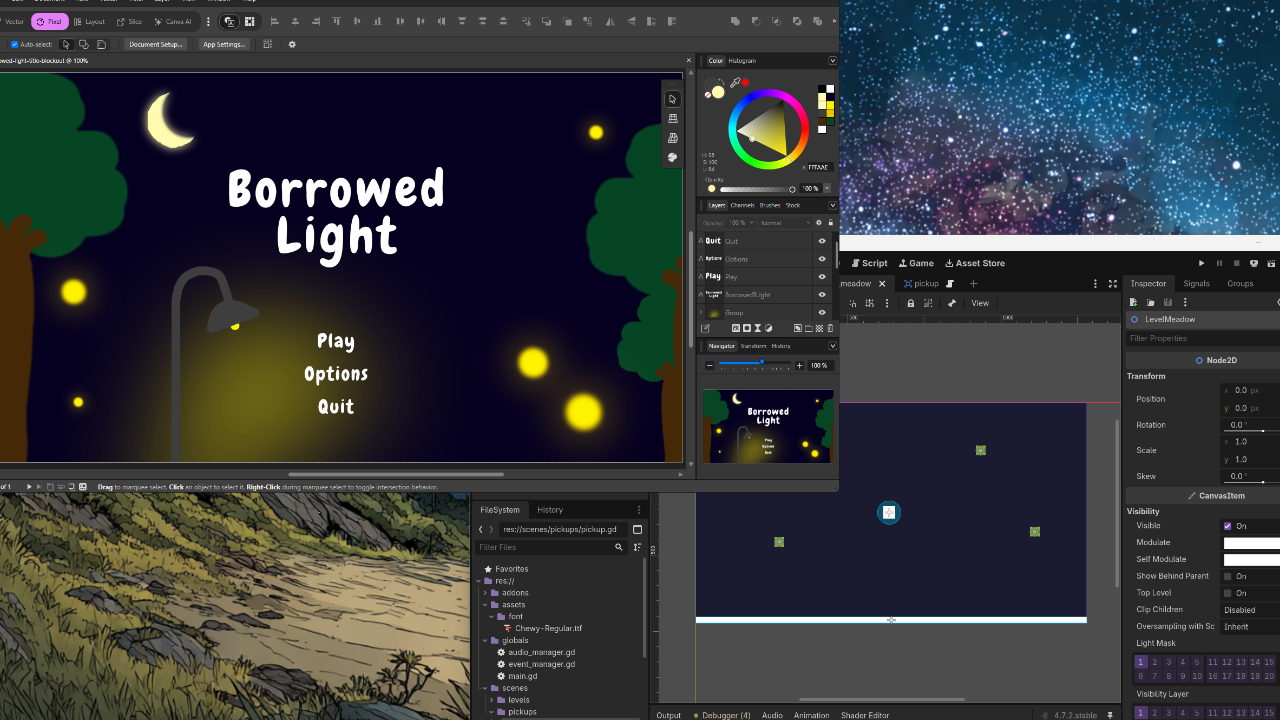Click the delete layer trash icon
This screenshot has height=720, width=1280.
pyautogui.click(x=830, y=328)
